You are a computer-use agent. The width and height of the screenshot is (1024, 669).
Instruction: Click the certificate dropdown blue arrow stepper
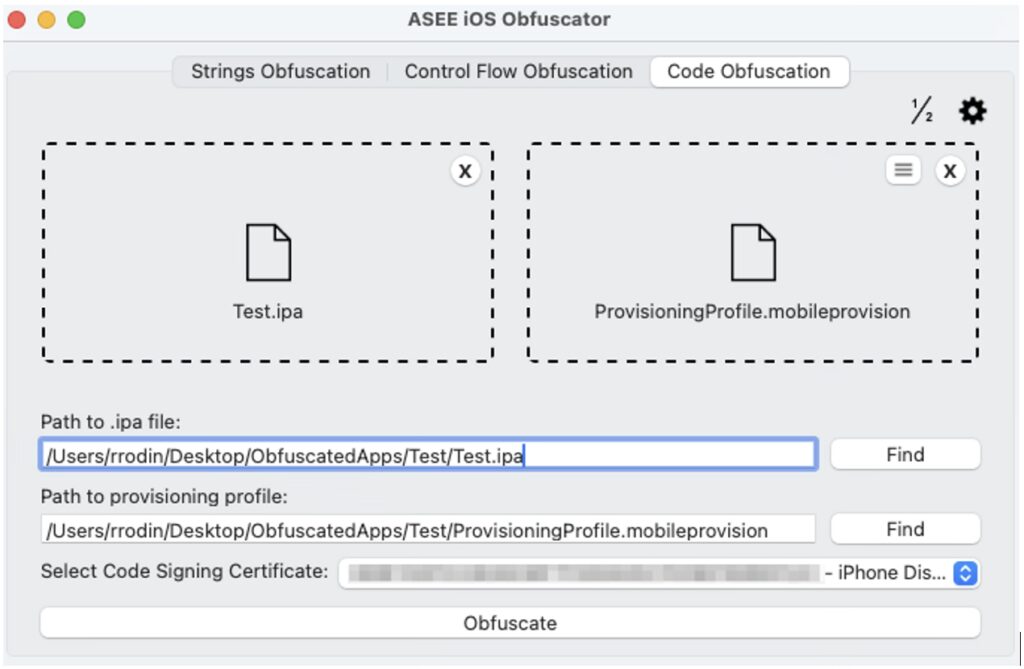coord(965,573)
